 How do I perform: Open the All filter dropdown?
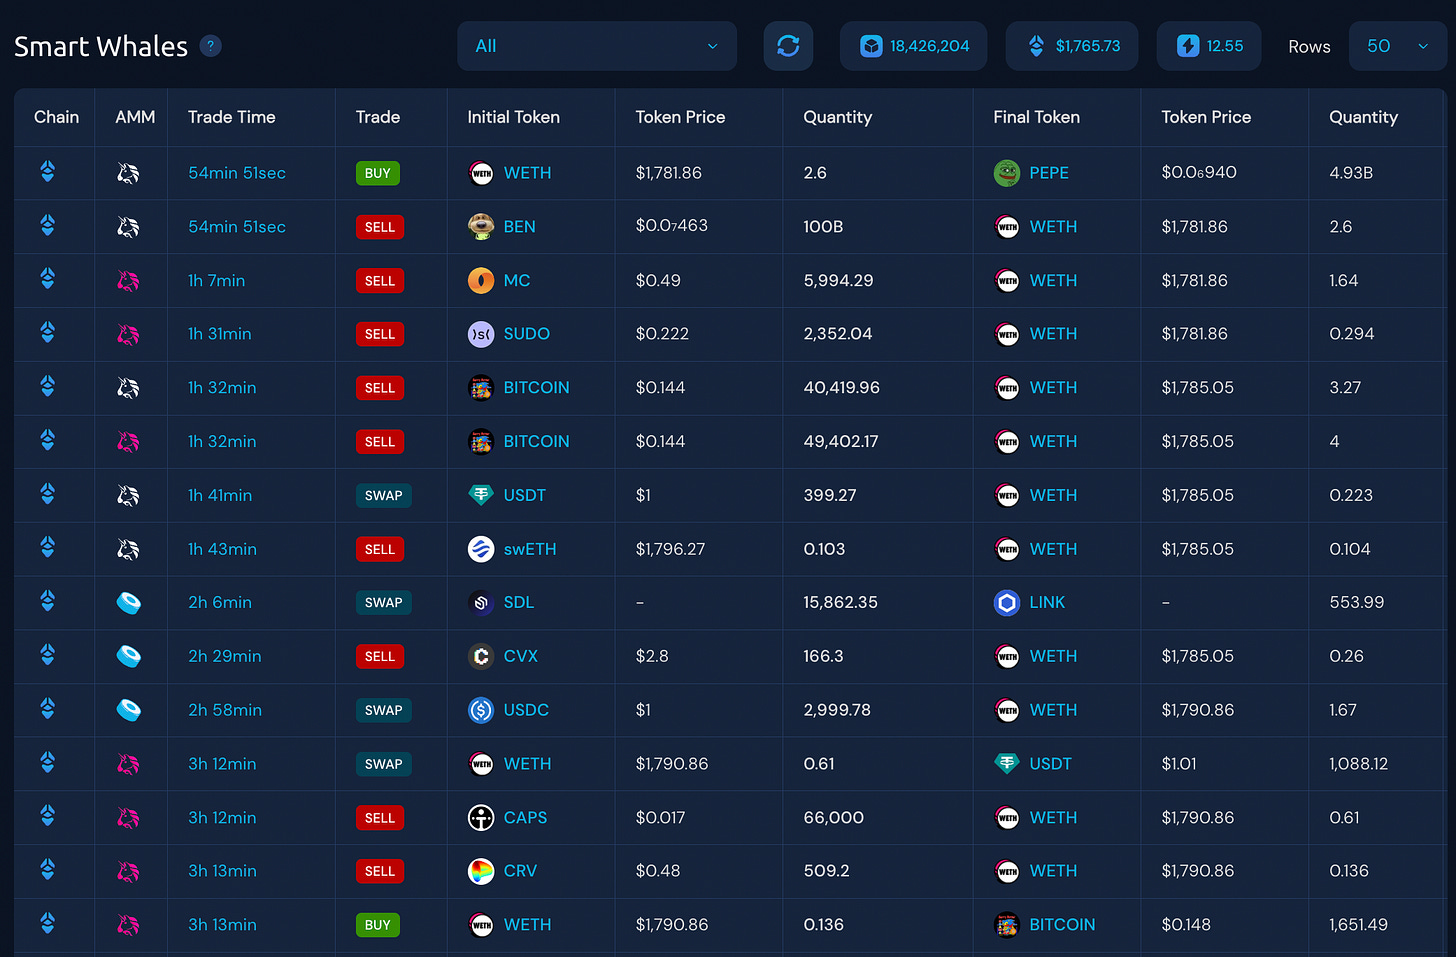tap(597, 46)
